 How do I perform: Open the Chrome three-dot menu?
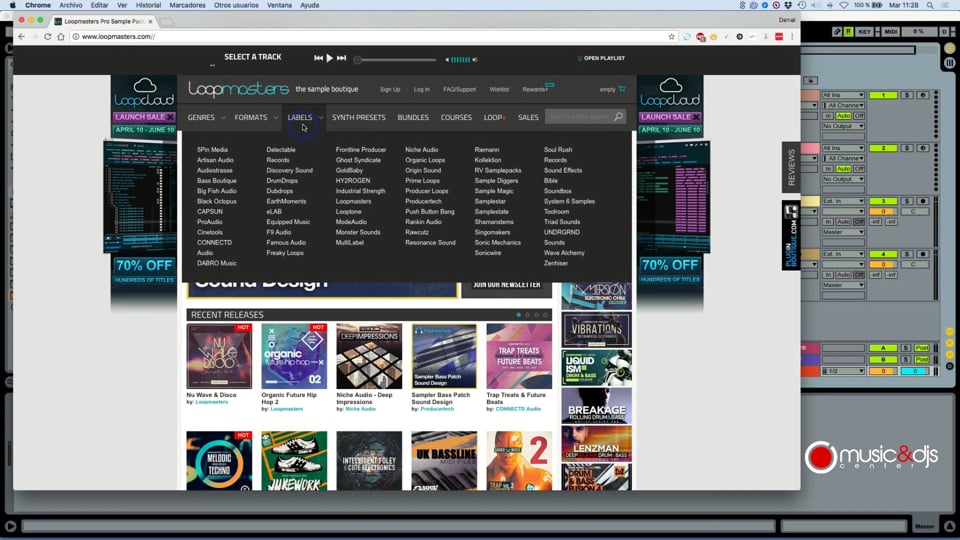(x=792, y=37)
